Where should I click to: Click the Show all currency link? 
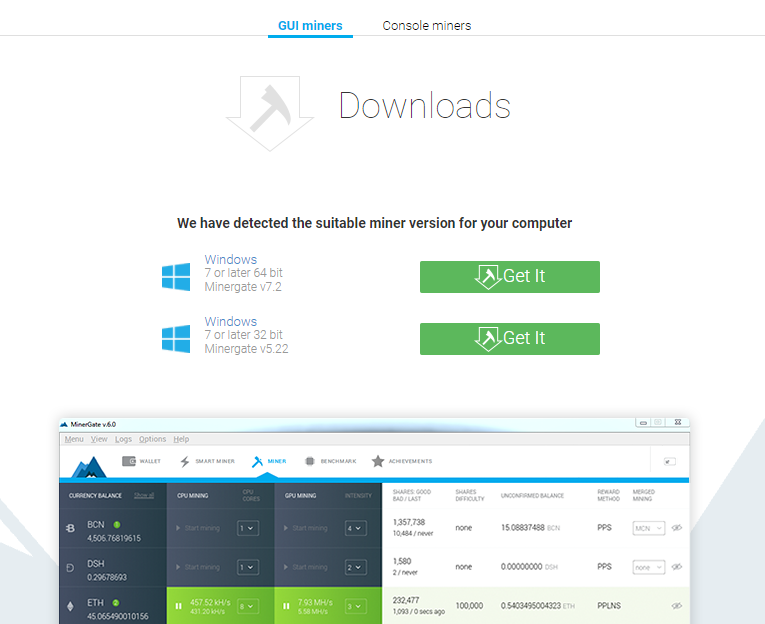144,495
